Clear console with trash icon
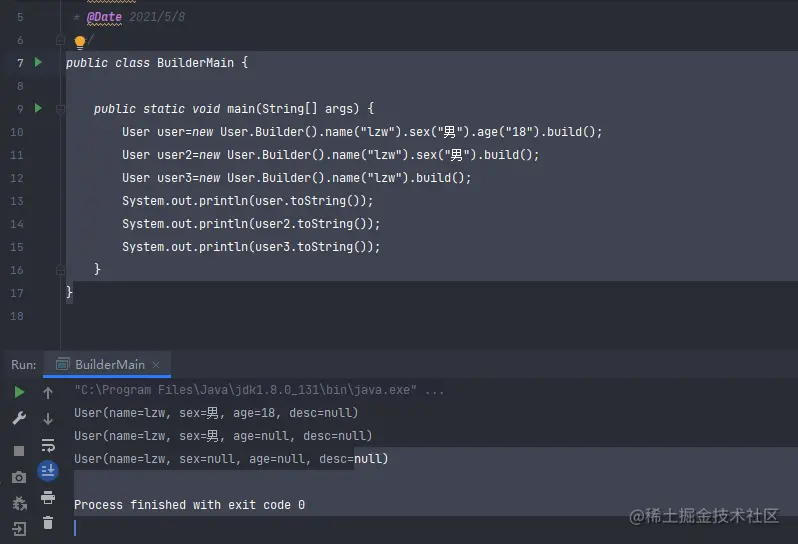 pyautogui.click(x=48, y=523)
